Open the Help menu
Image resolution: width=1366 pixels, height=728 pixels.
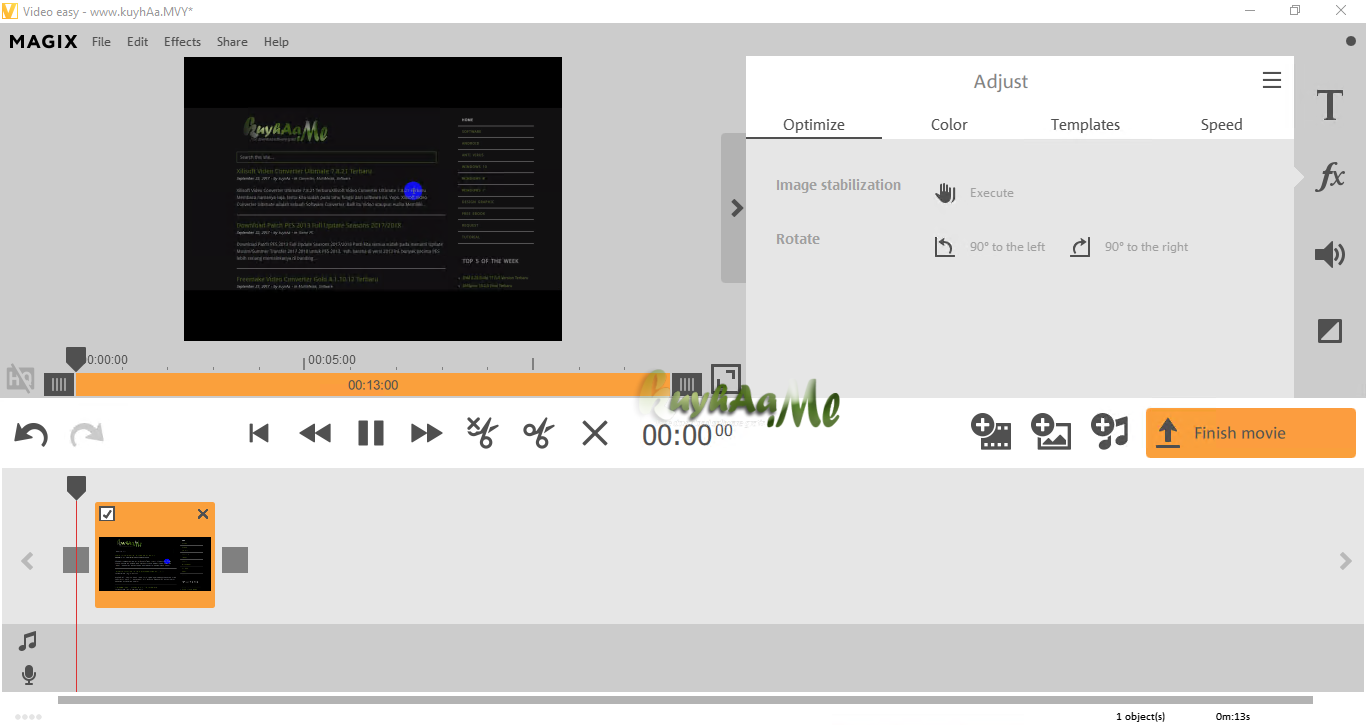click(276, 42)
